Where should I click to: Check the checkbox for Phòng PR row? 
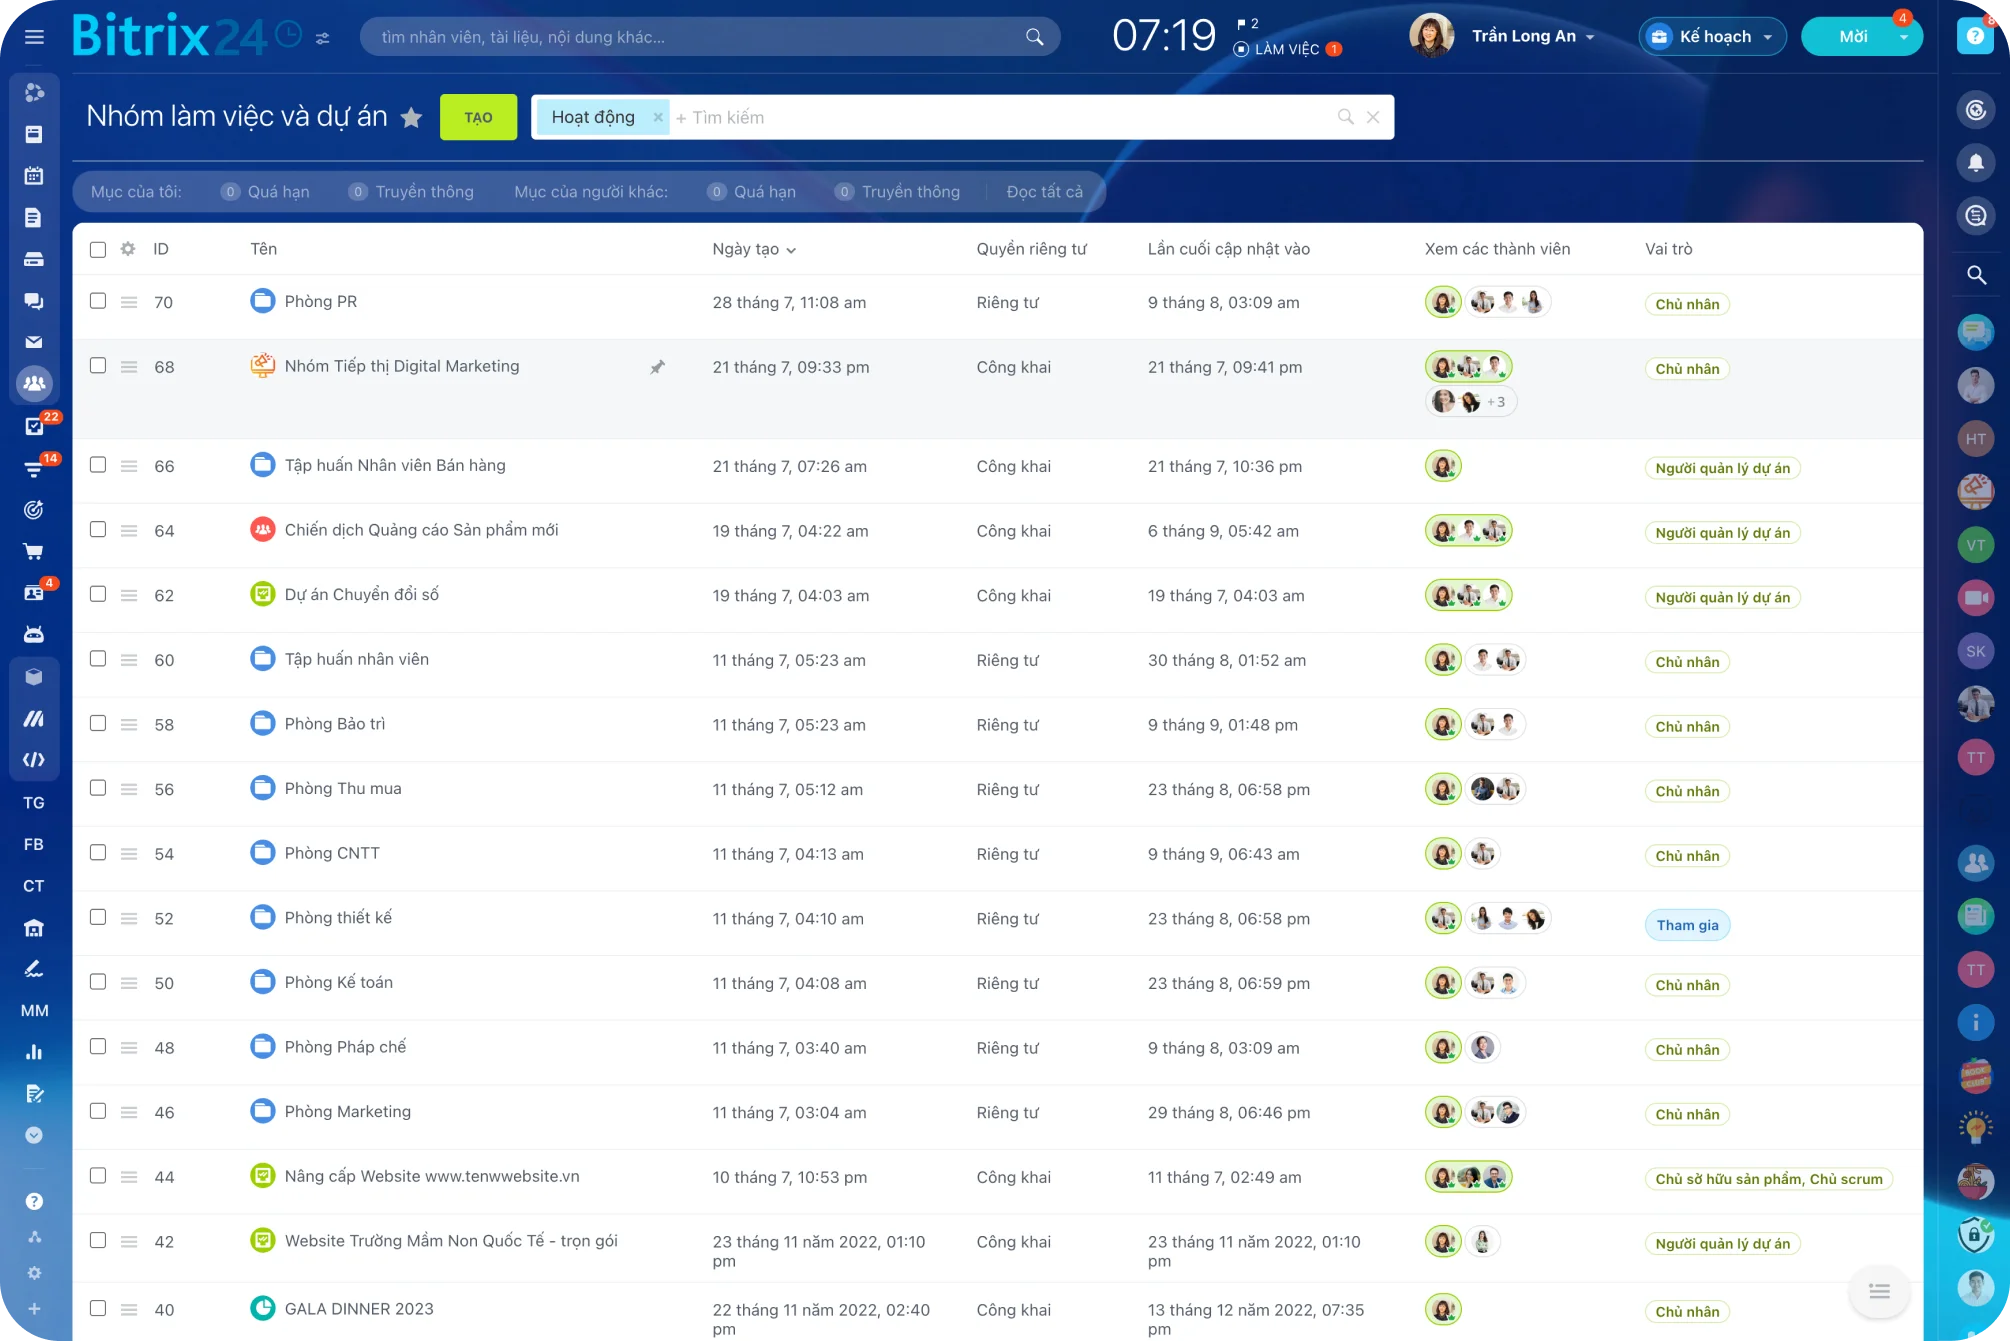click(98, 301)
